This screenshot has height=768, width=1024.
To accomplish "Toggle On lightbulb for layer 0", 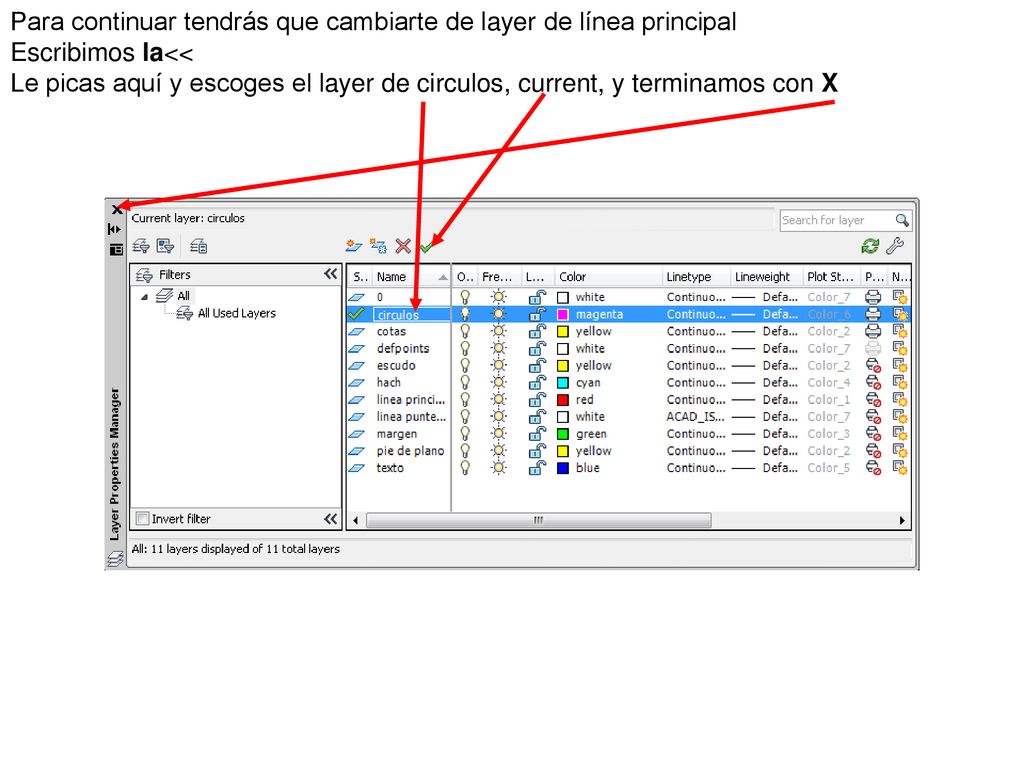I will pos(465,297).
